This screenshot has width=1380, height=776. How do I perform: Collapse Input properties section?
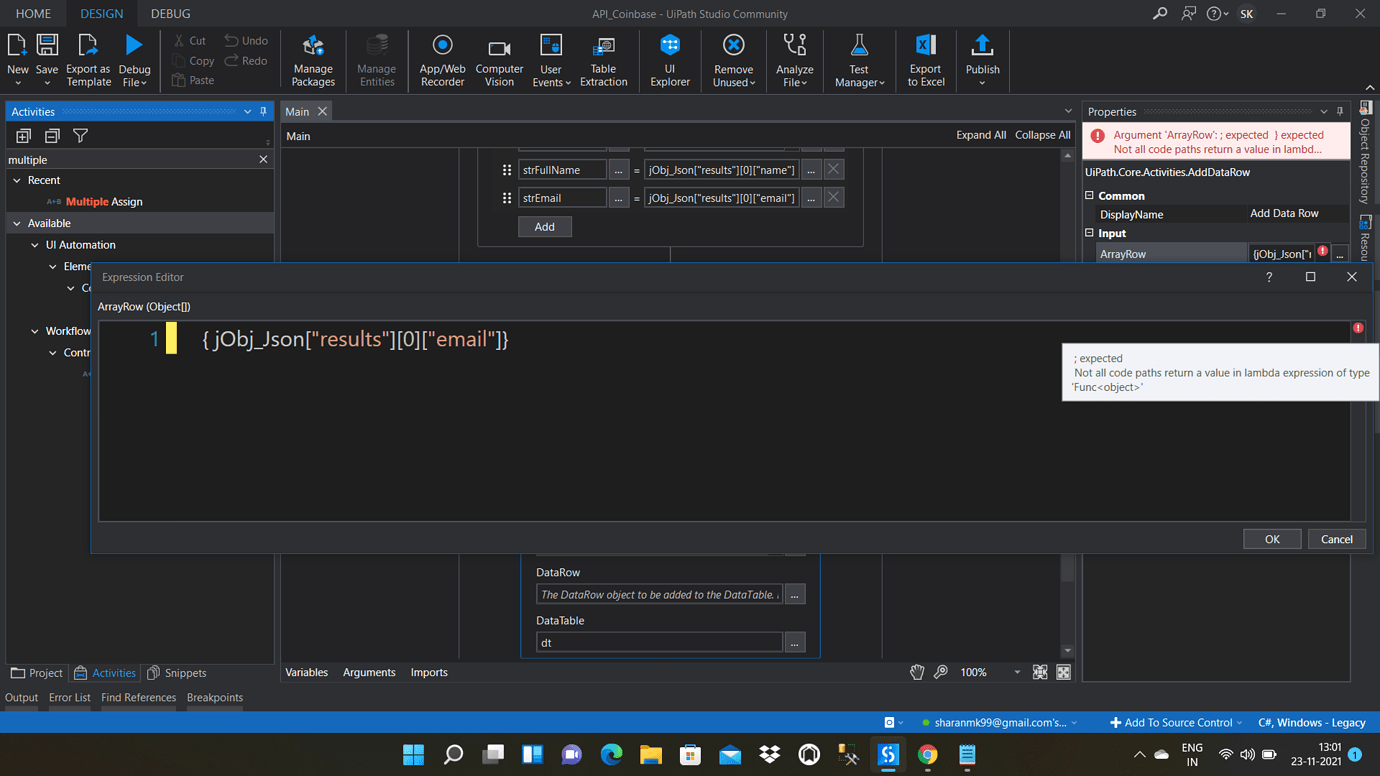click(1090, 233)
